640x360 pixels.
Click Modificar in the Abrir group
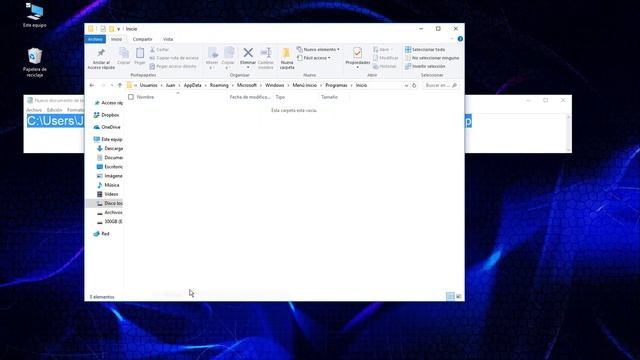click(386, 58)
